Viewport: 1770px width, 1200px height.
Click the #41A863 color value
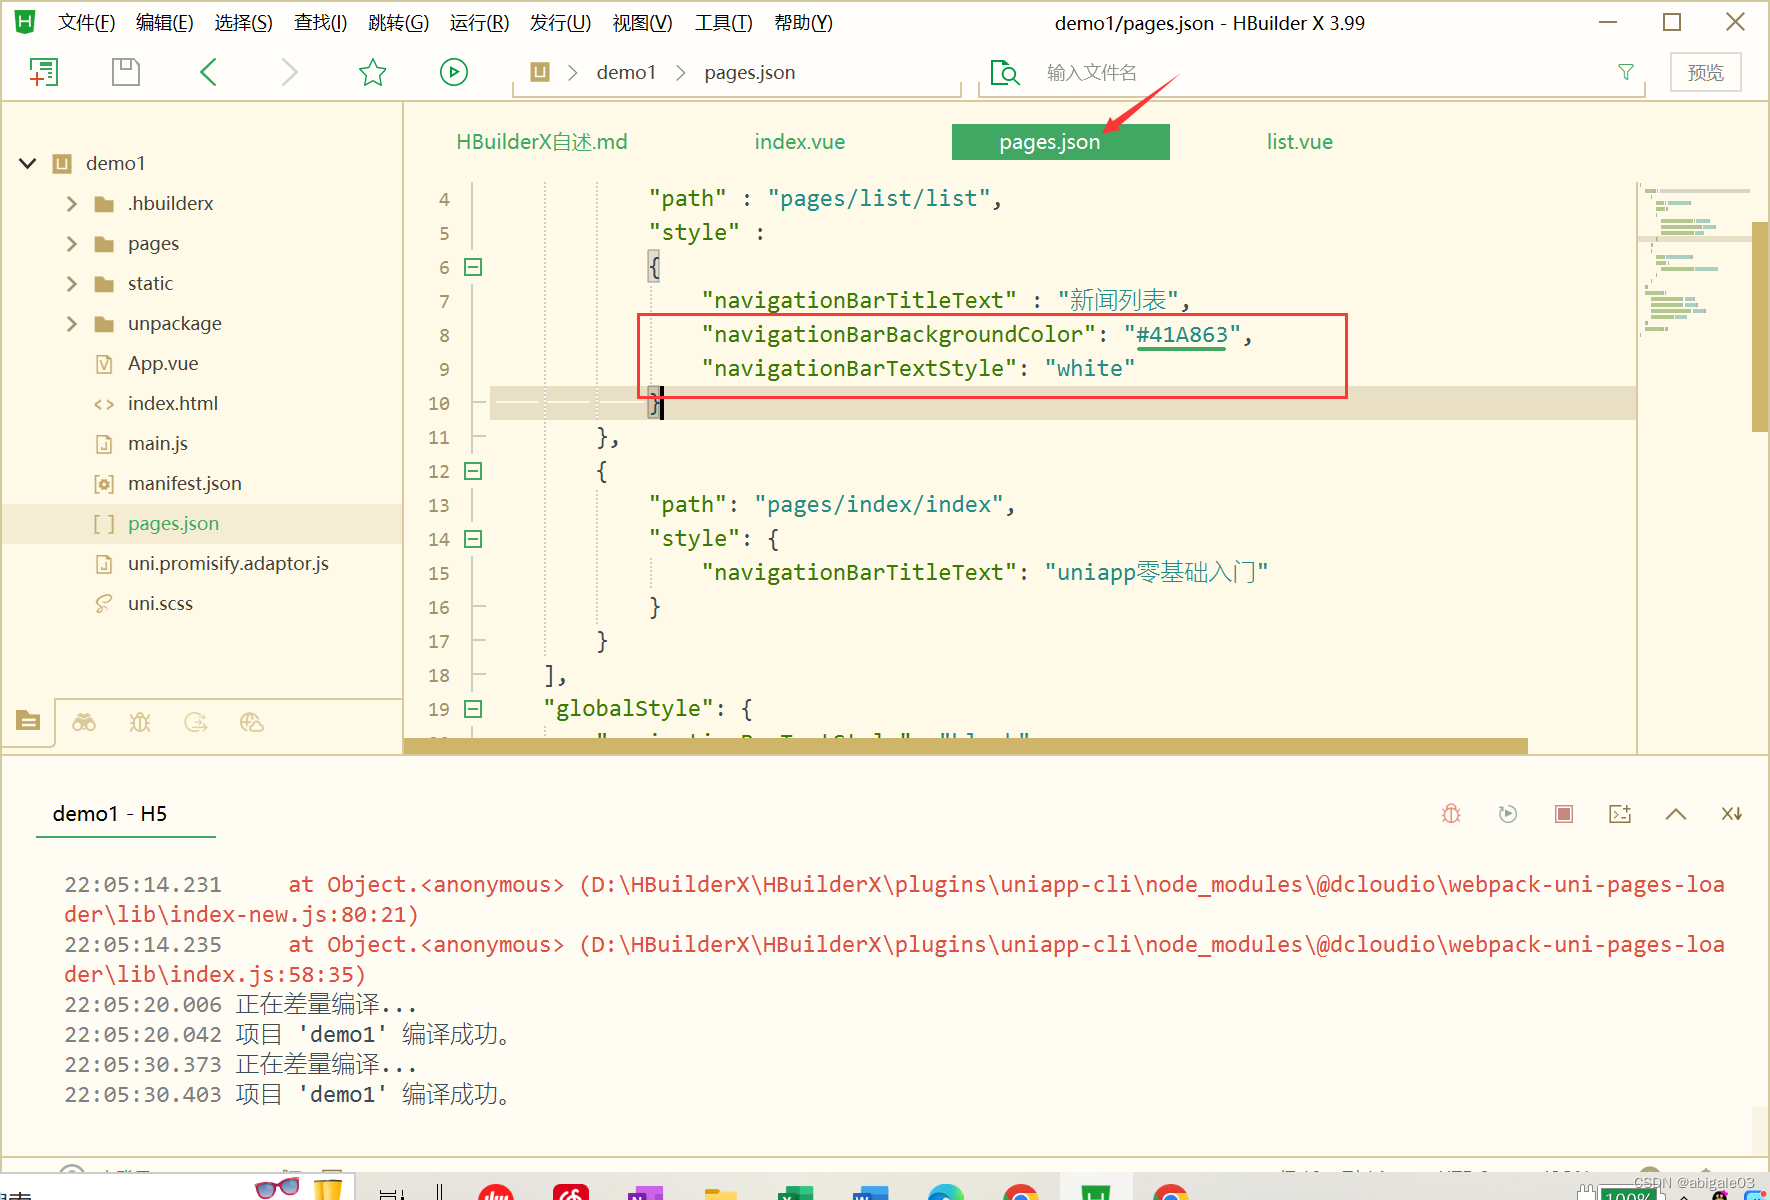pos(1182,335)
